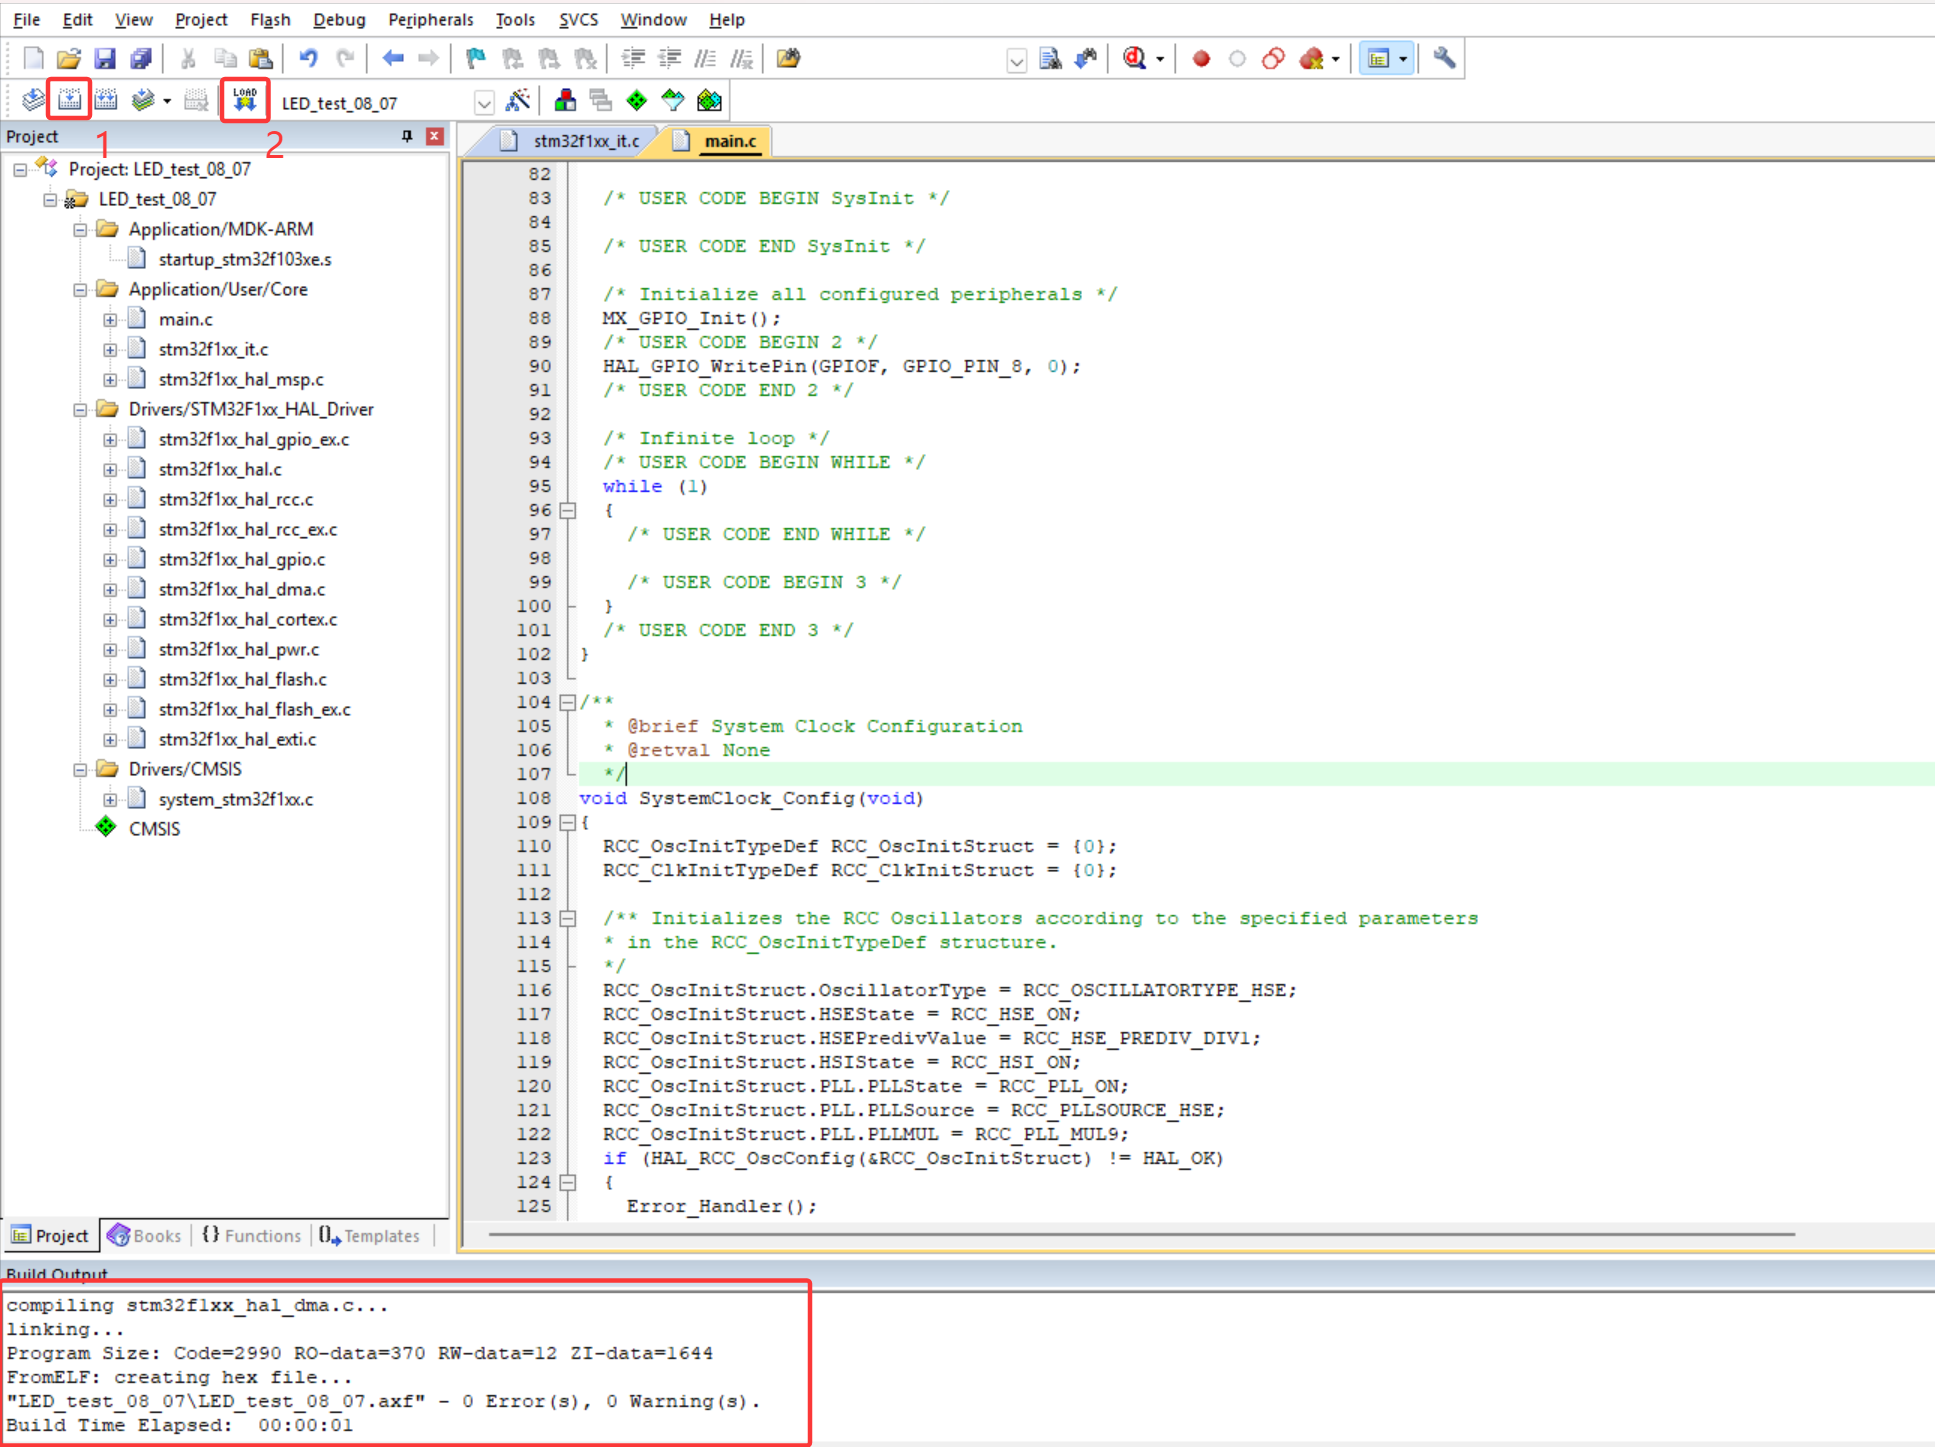The width and height of the screenshot is (1935, 1447).
Task: Download code to flash with LOAD
Action: click(245, 100)
